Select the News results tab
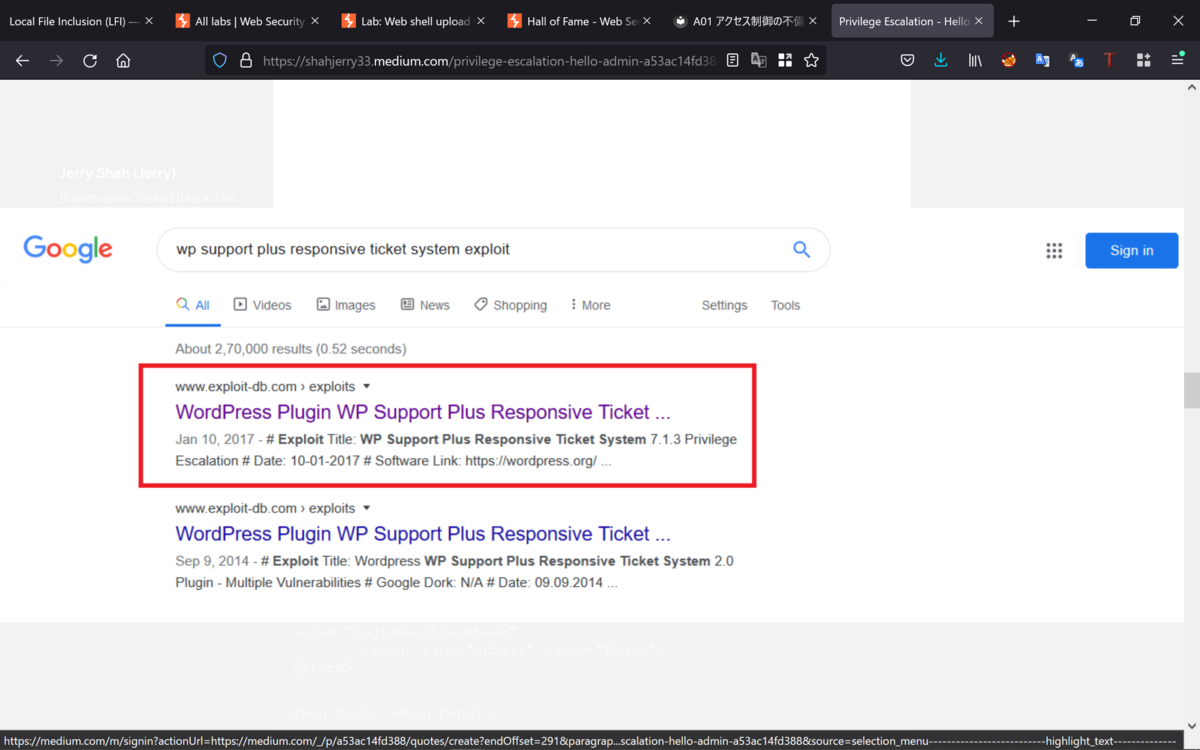Screen dimensions: 1200x750 tap(425, 305)
